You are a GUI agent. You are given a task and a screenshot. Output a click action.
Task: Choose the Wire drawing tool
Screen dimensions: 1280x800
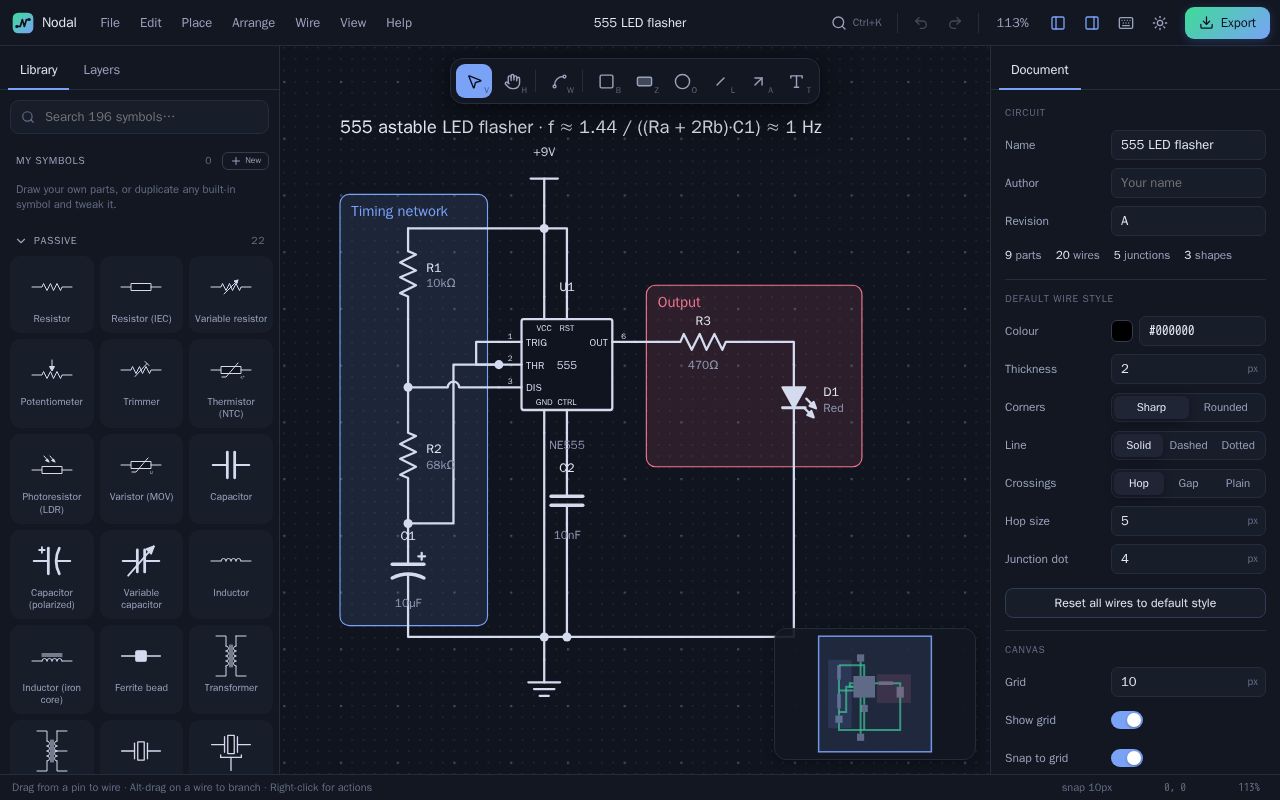pos(560,81)
